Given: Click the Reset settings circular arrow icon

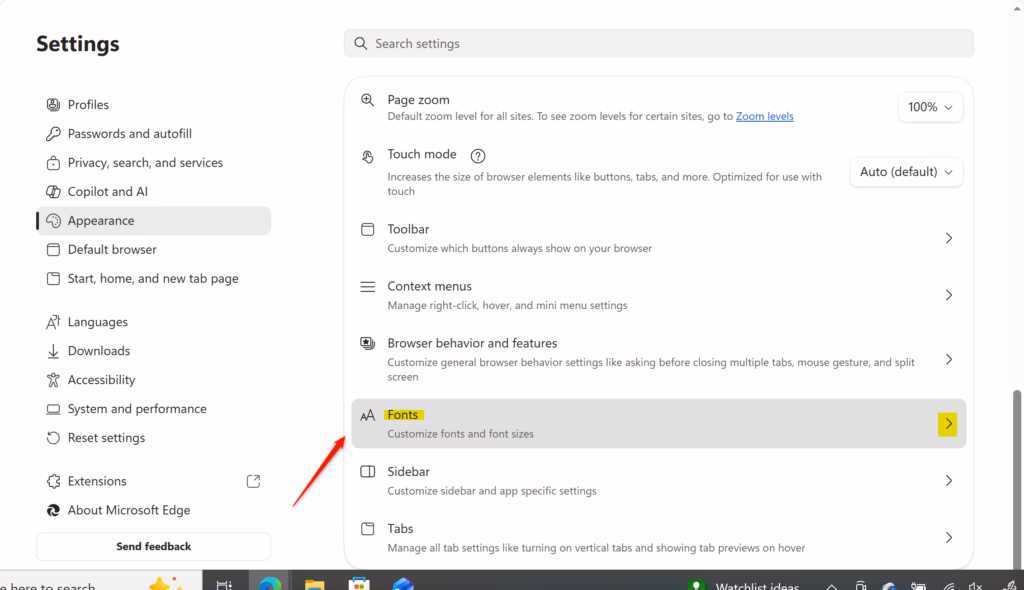Looking at the screenshot, I should tap(53, 438).
